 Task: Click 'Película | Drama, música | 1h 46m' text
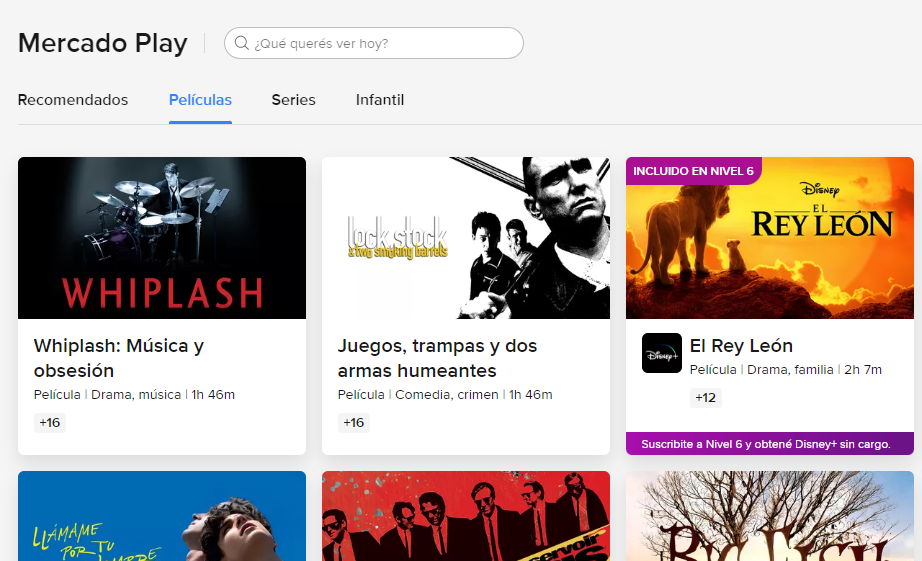(134, 395)
